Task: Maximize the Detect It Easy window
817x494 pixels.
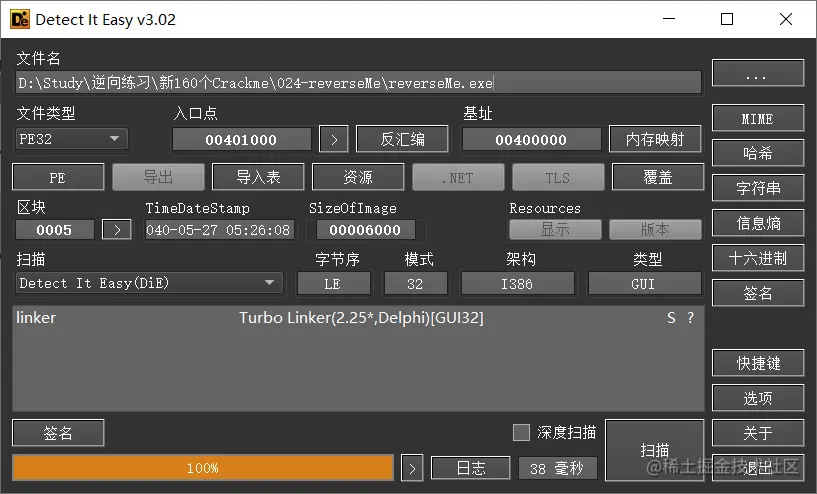Action: [x=727, y=19]
